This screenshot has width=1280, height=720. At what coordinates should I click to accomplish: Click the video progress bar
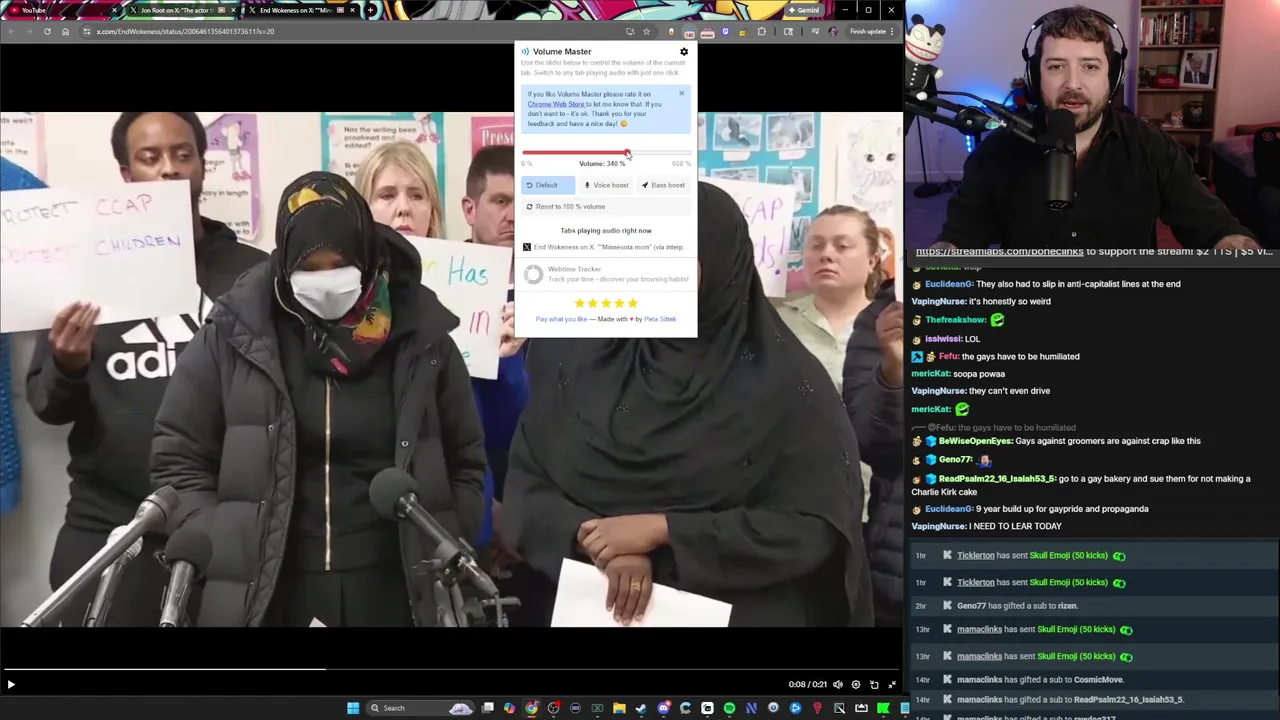click(450, 669)
